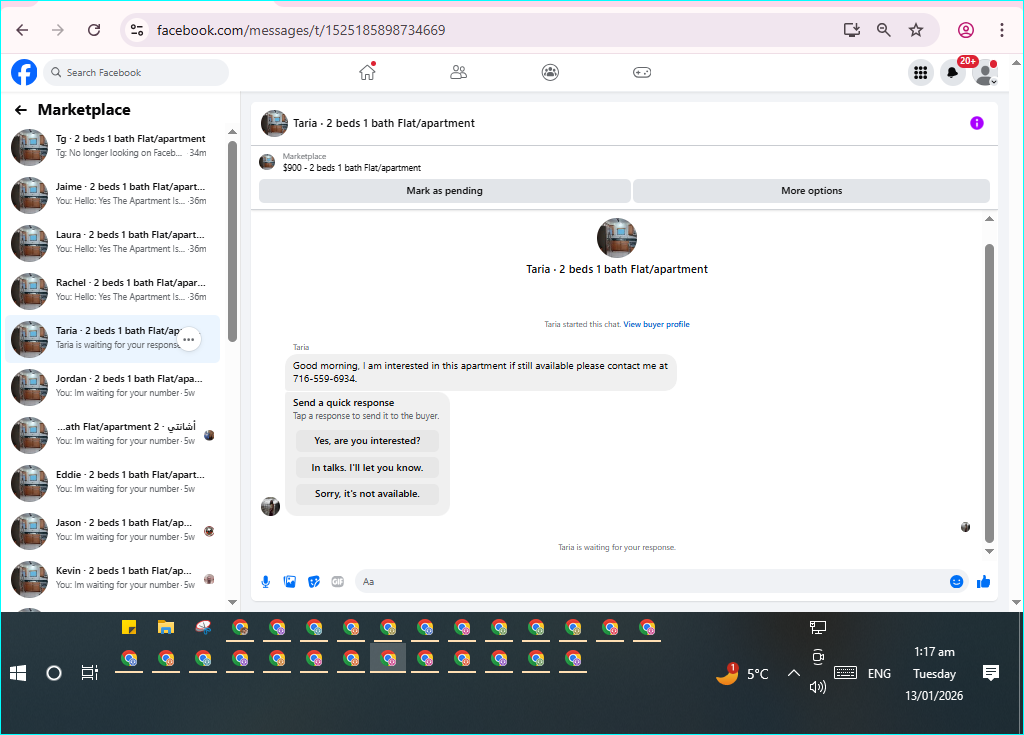Choose a sticker icon in the composer
This screenshot has width=1024, height=735.
(314, 581)
